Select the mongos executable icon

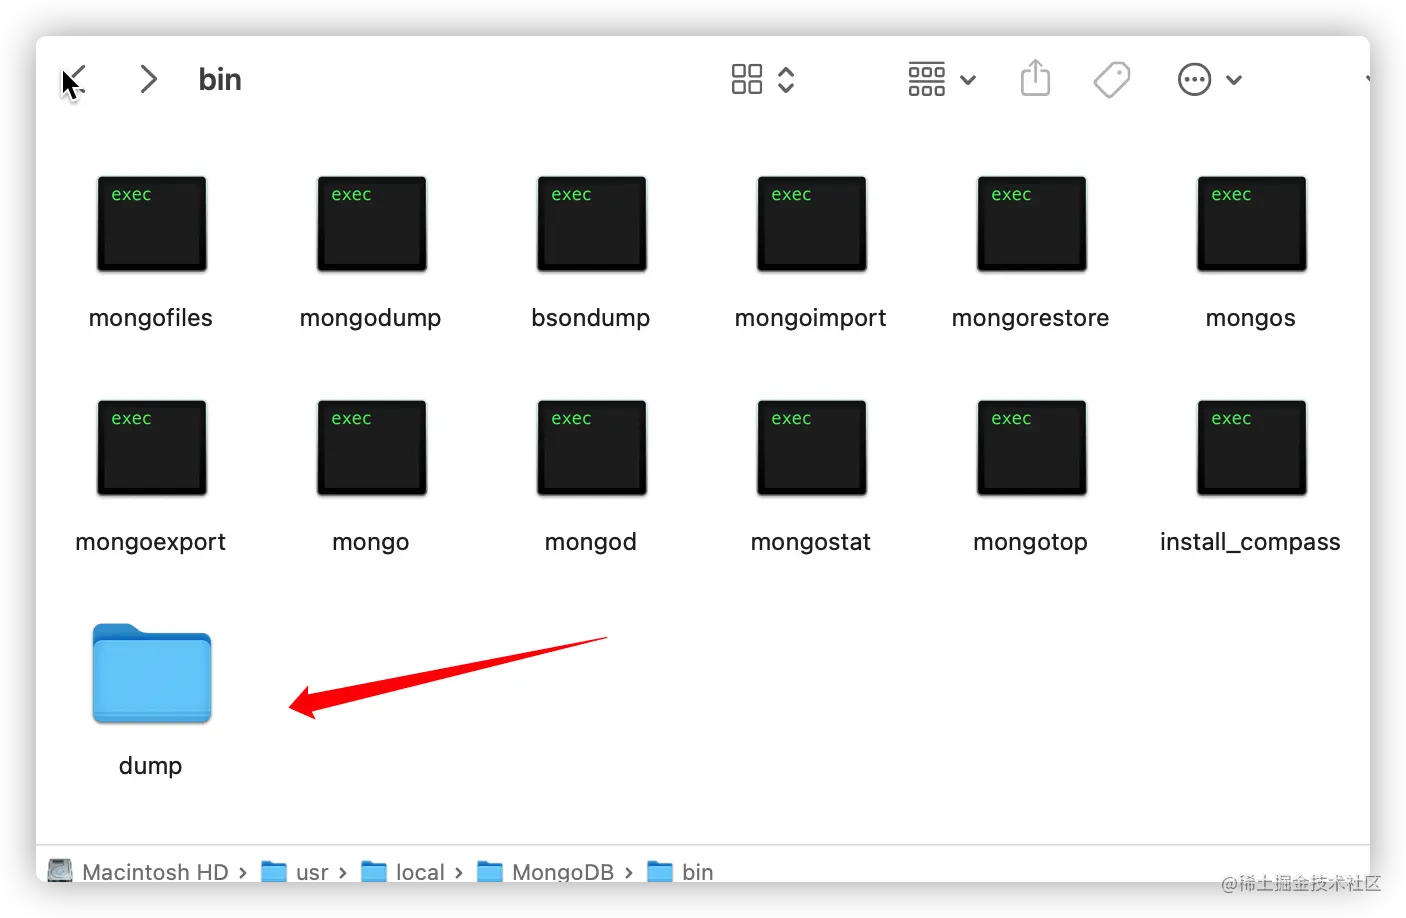point(1252,224)
